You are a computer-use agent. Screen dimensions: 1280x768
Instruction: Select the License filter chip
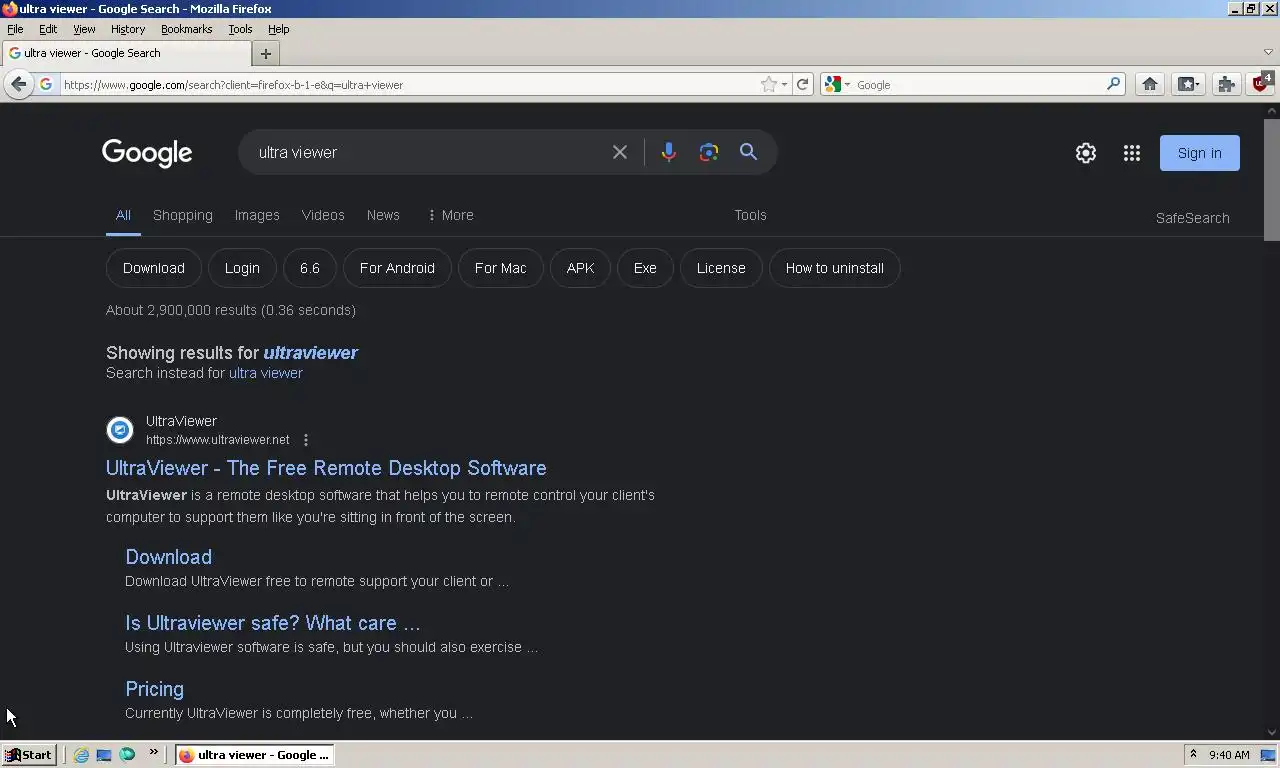tap(721, 268)
